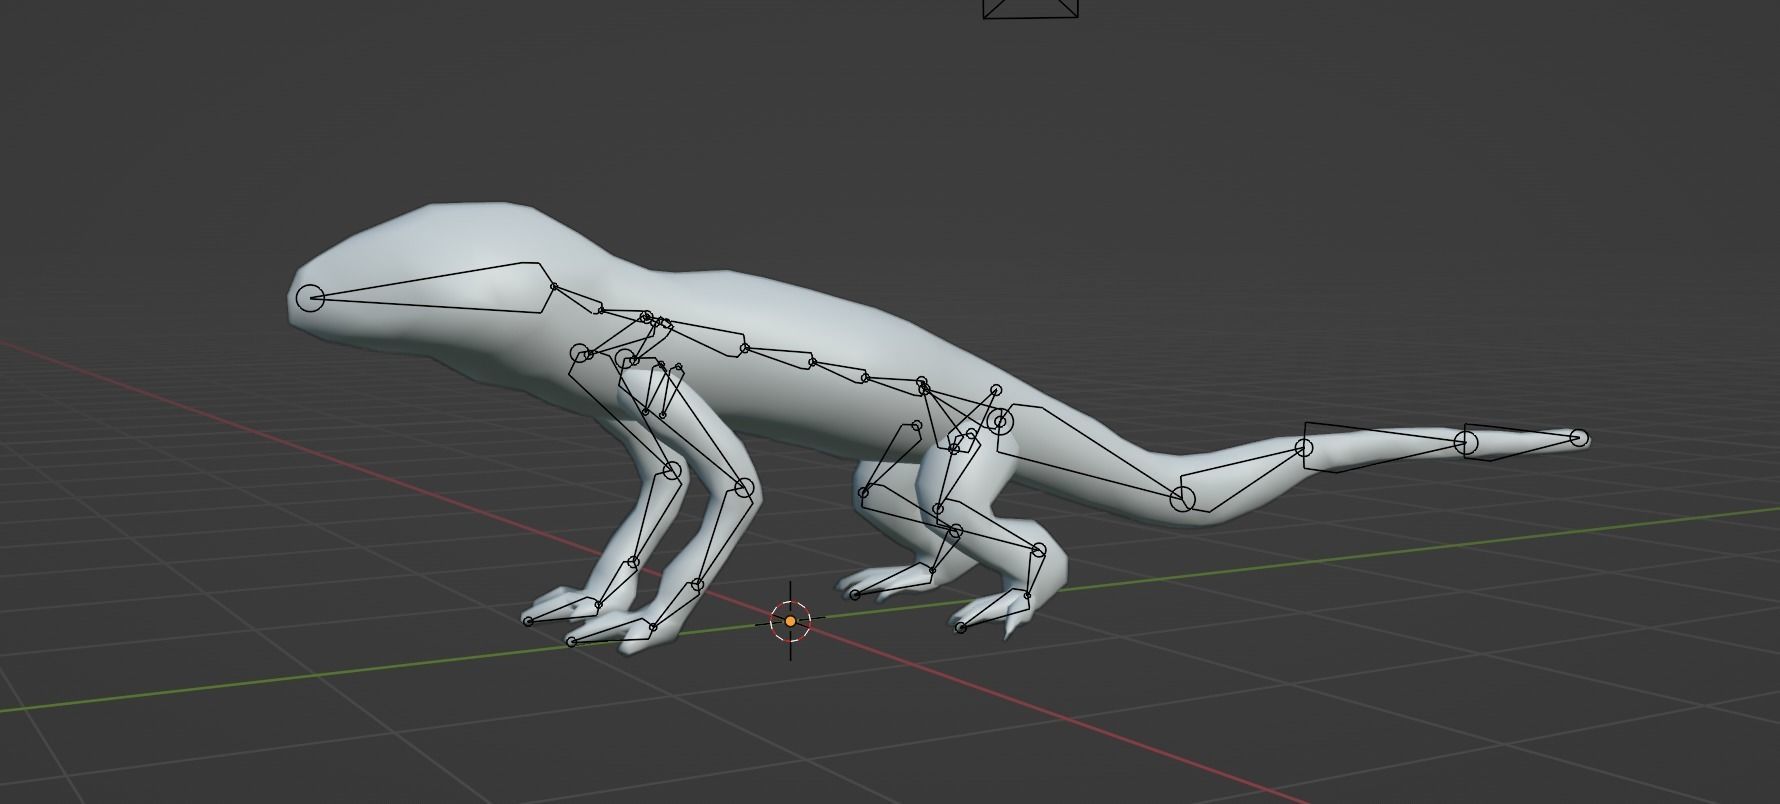The height and width of the screenshot is (804, 1780).
Task: Click the large hip joint circle at tail base
Action: [1000, 422]
